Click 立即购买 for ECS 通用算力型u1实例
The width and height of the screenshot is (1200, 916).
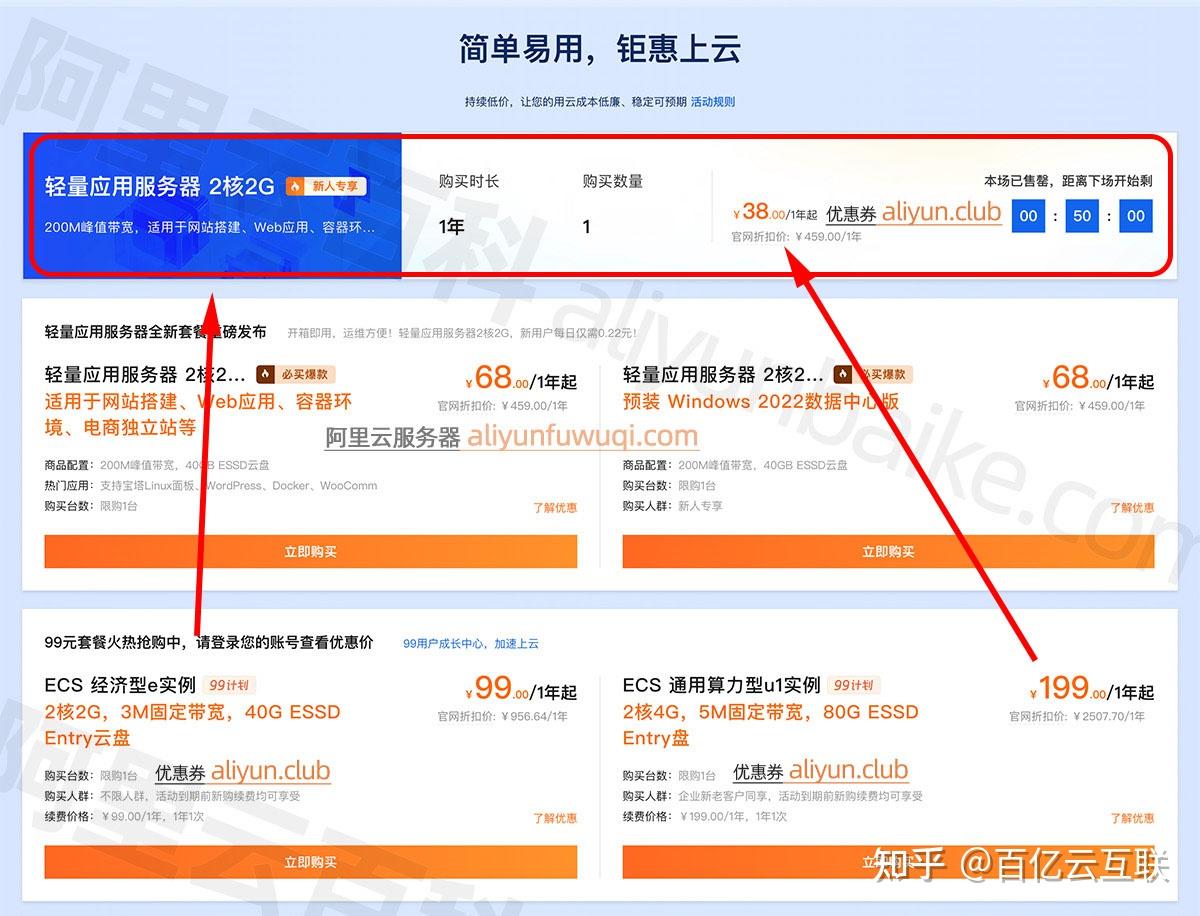[888, 862]
